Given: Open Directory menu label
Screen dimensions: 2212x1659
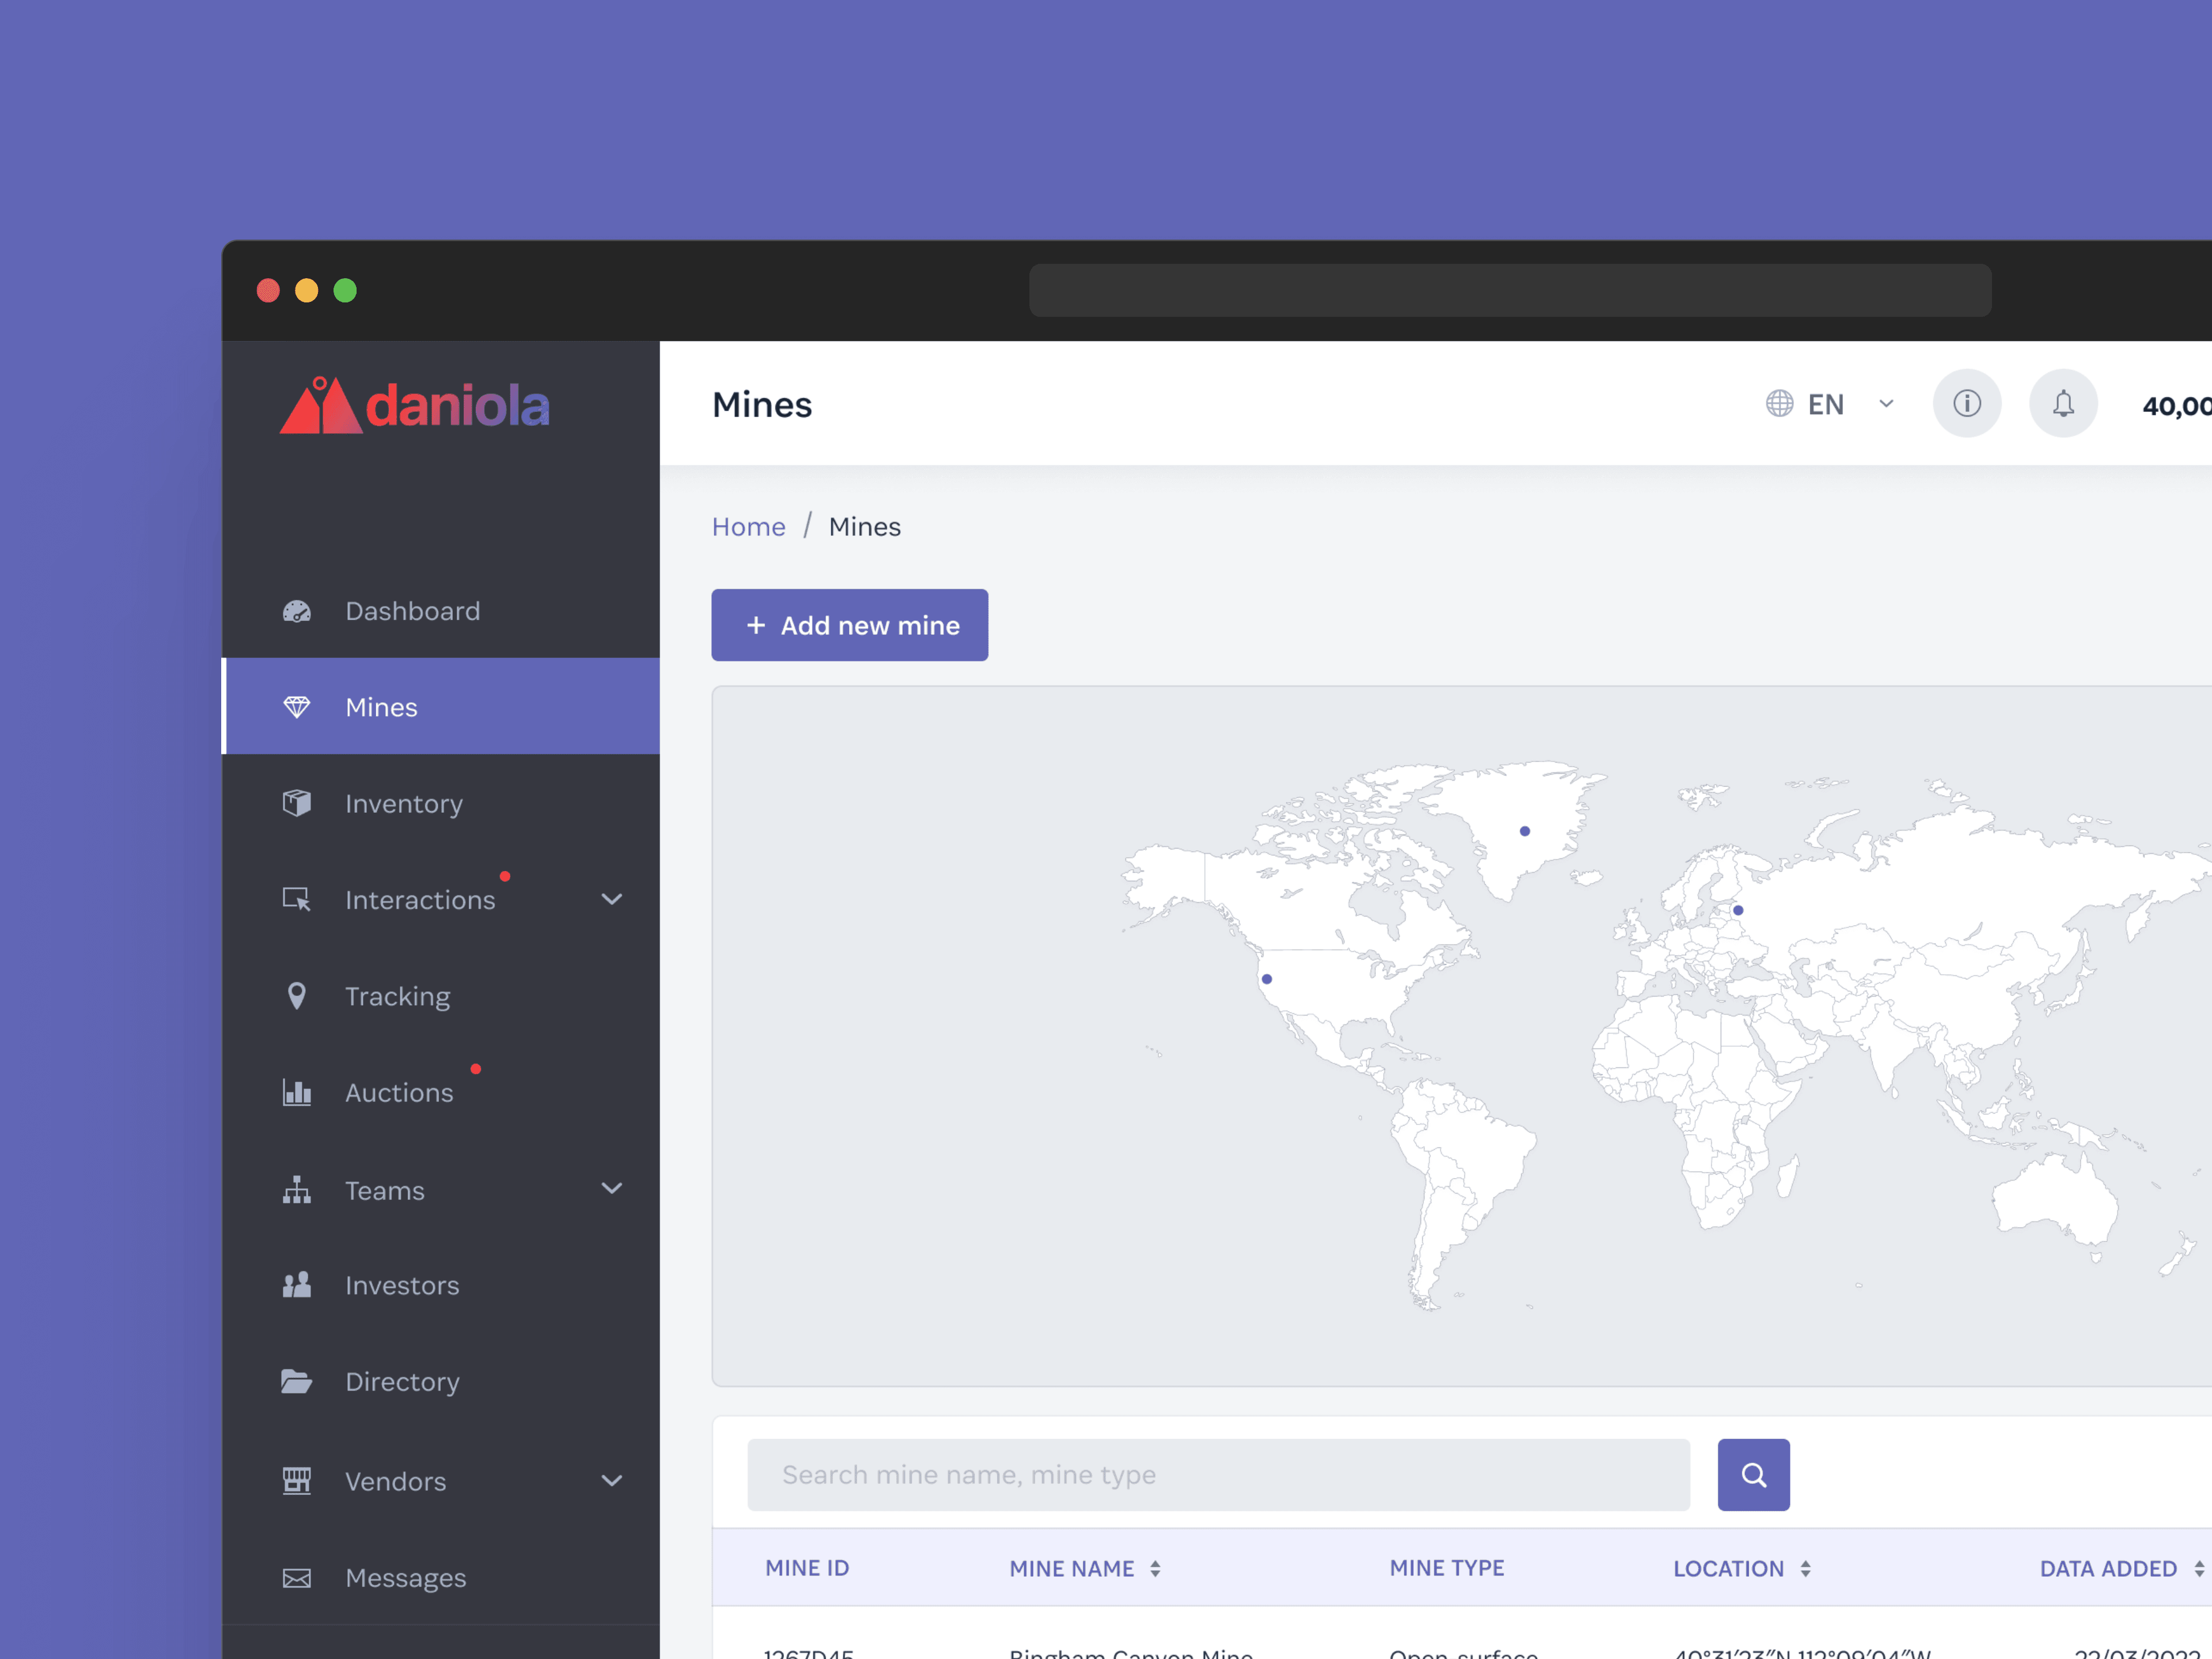Looking at the screenshot, I should pyautogui.click(x=402, y=1381).
